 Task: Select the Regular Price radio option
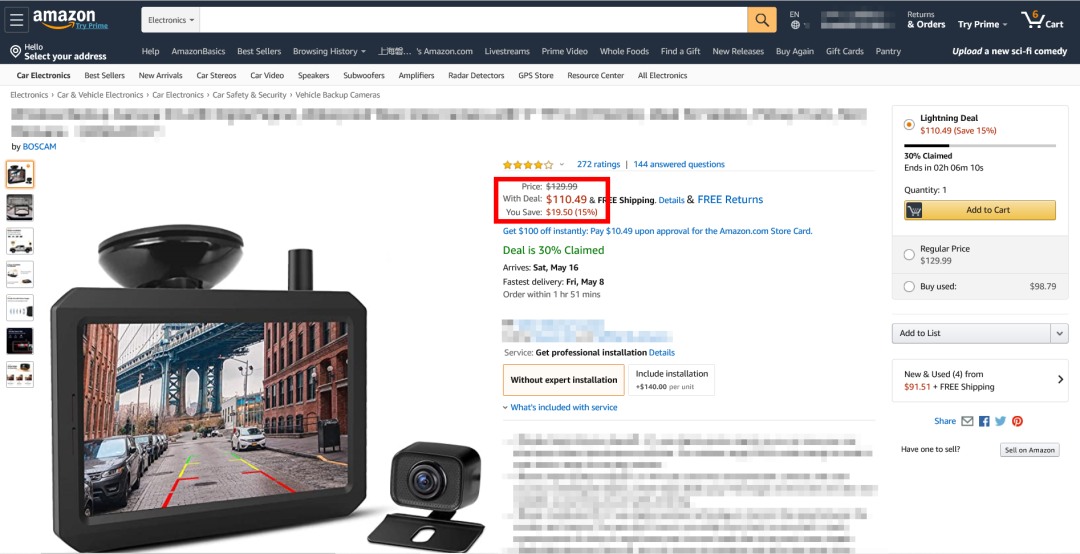coord(909,255)
